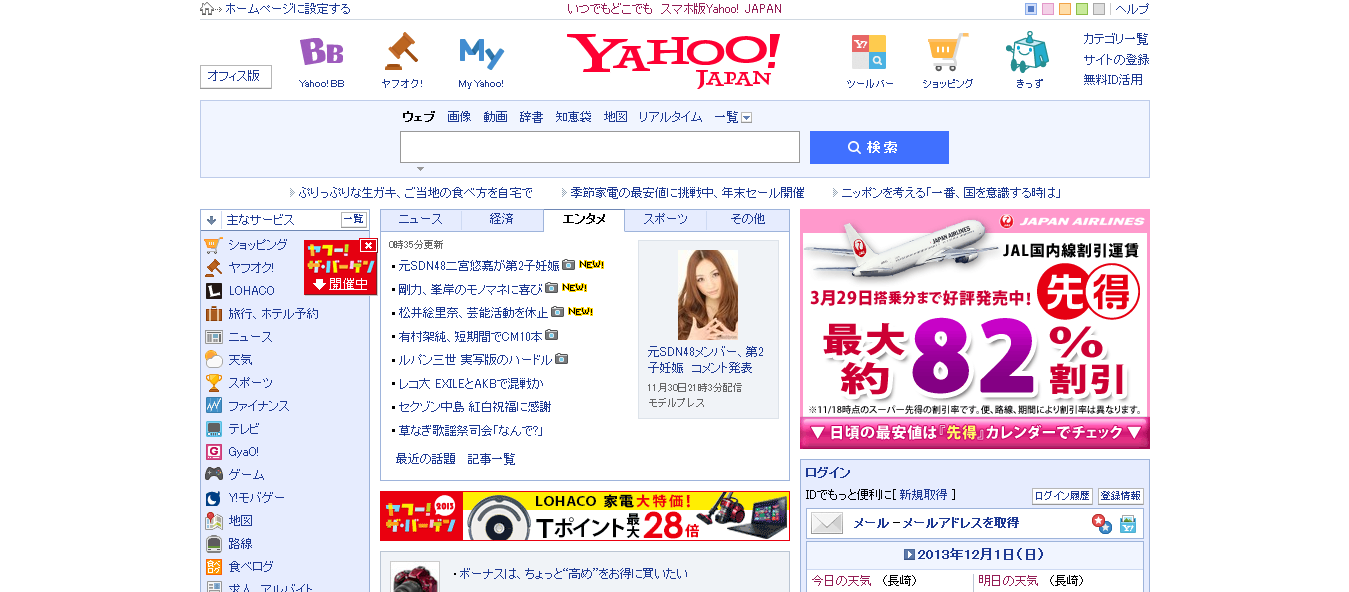
Task: Click the 一覧 button next to 主なサービス
Action: pos(354,219)
